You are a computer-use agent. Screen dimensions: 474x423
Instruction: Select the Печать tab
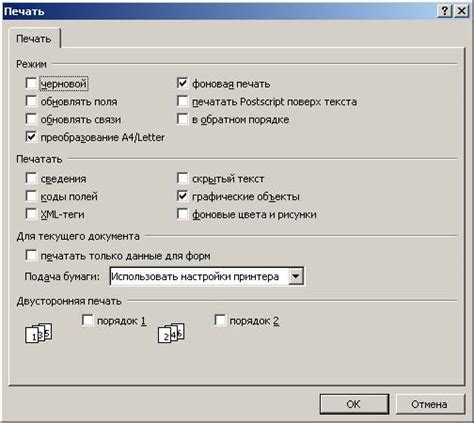(34, 39)
